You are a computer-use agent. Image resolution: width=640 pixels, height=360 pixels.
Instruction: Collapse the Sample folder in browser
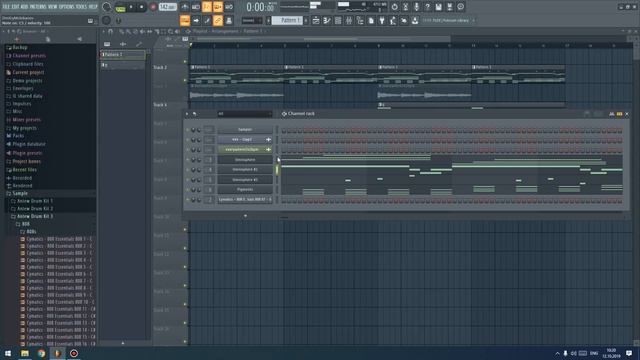(20, 193)
